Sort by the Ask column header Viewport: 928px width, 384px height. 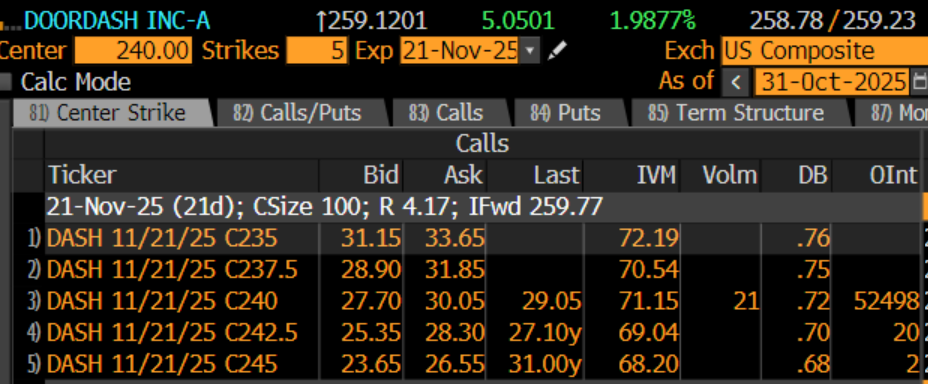(445, 175)
